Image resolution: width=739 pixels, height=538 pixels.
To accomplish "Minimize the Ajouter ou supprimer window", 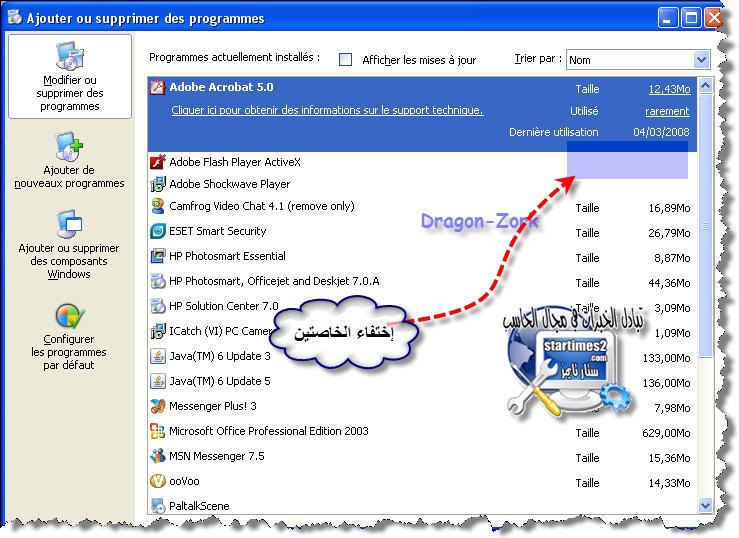I will click(668, 18).
